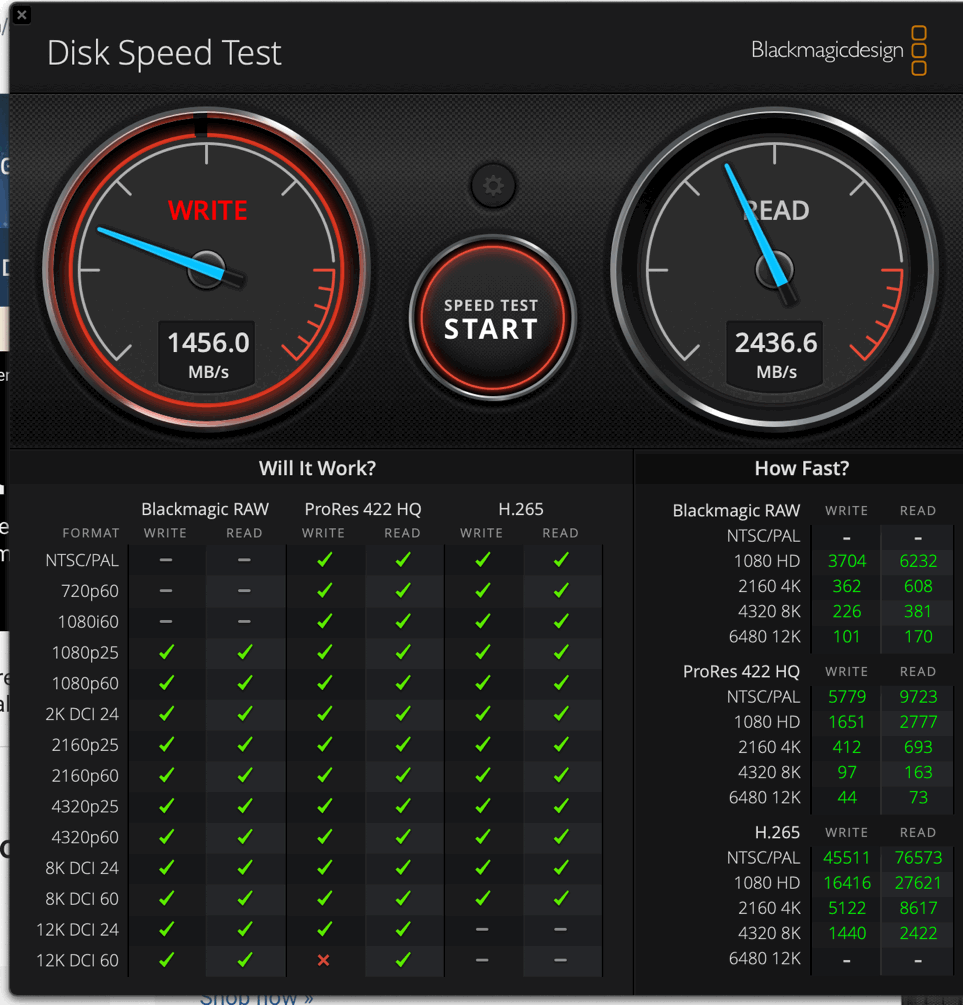
Task: Click the 8K DCI 60 Blackmagic RAW read checkmark
Action: [244, 899]
